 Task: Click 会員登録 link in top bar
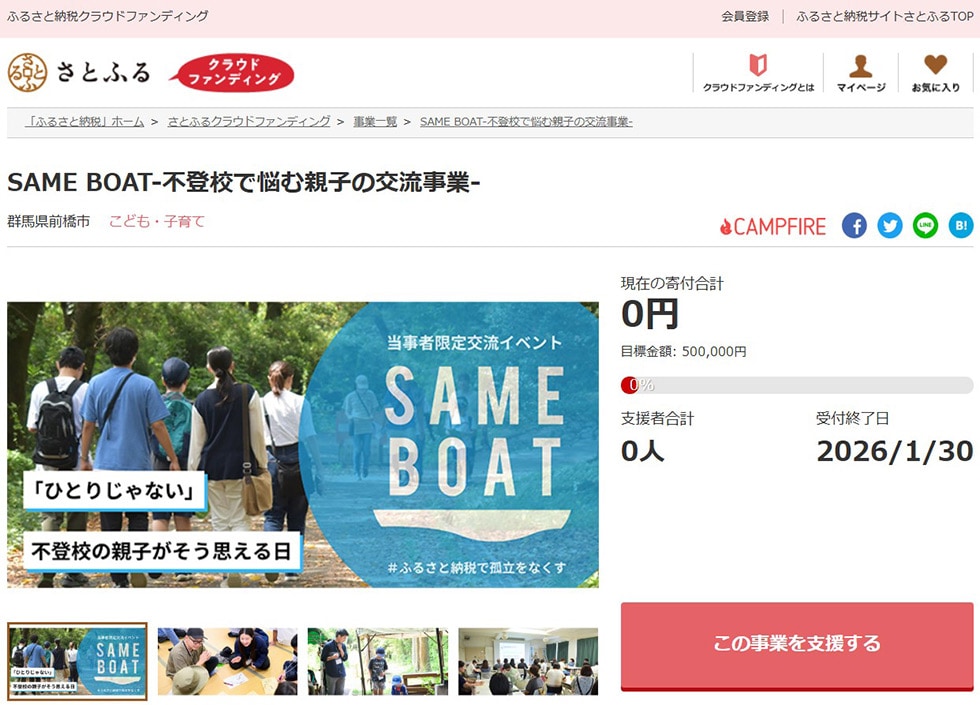(x=745, y=17)
